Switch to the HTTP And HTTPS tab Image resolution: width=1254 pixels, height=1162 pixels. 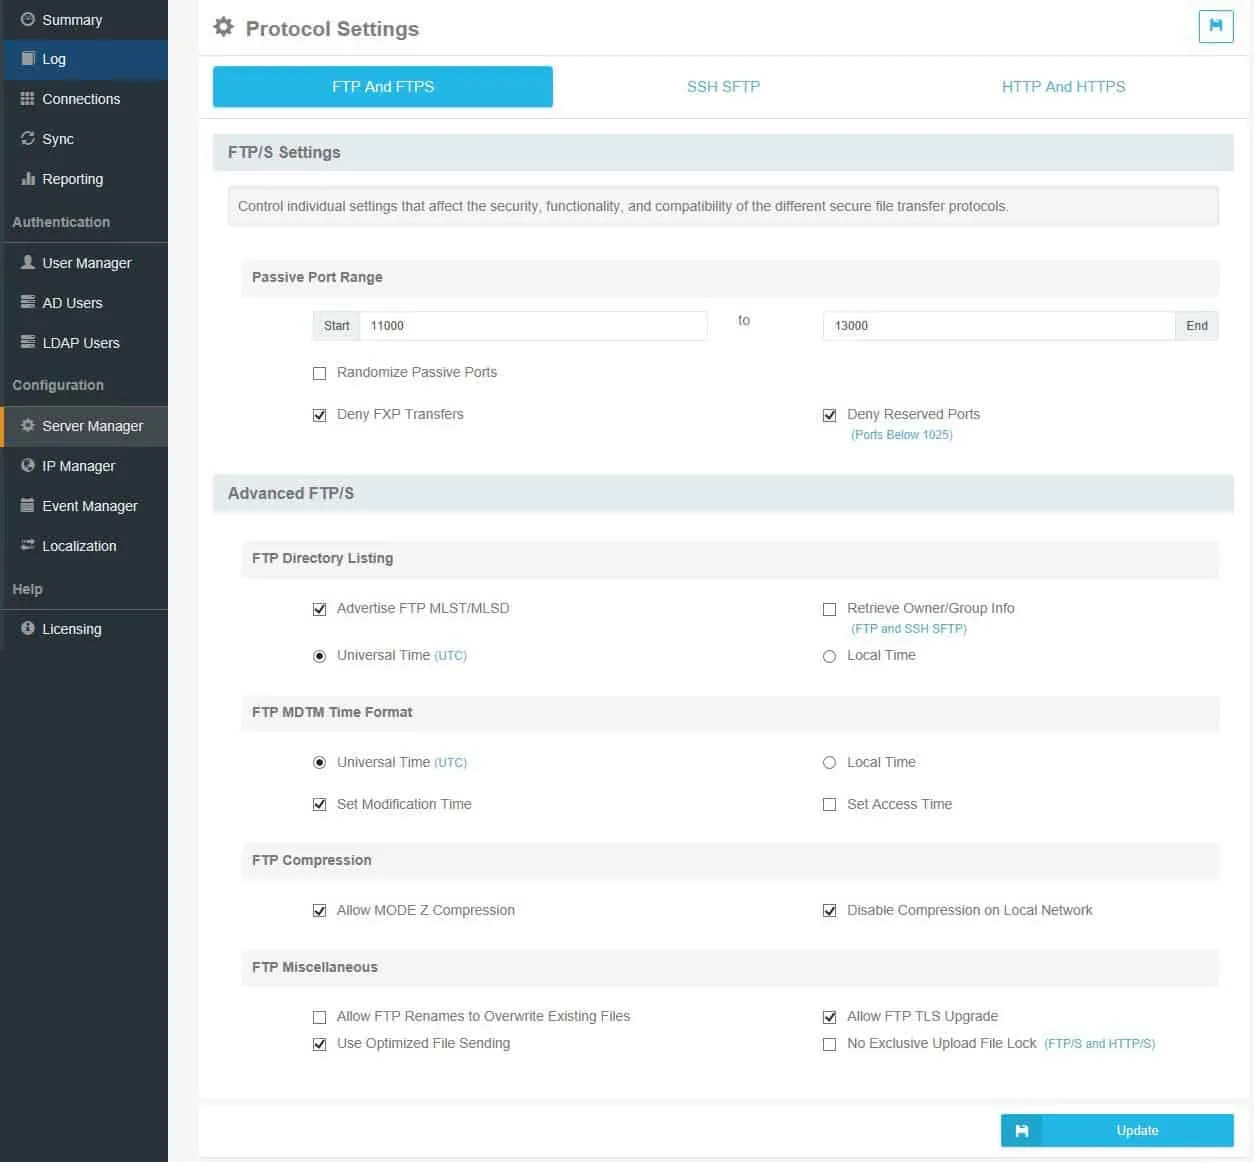[x=1063, y=87]
